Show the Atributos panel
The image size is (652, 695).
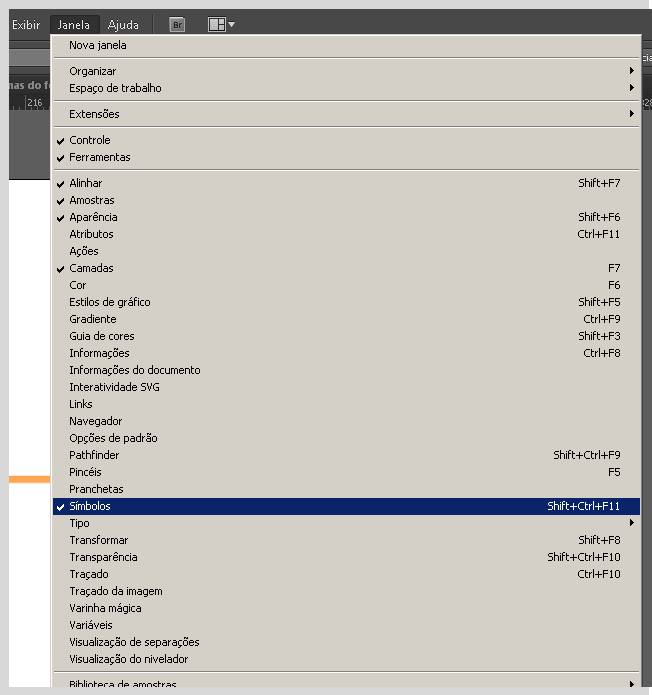pos(347,234)
